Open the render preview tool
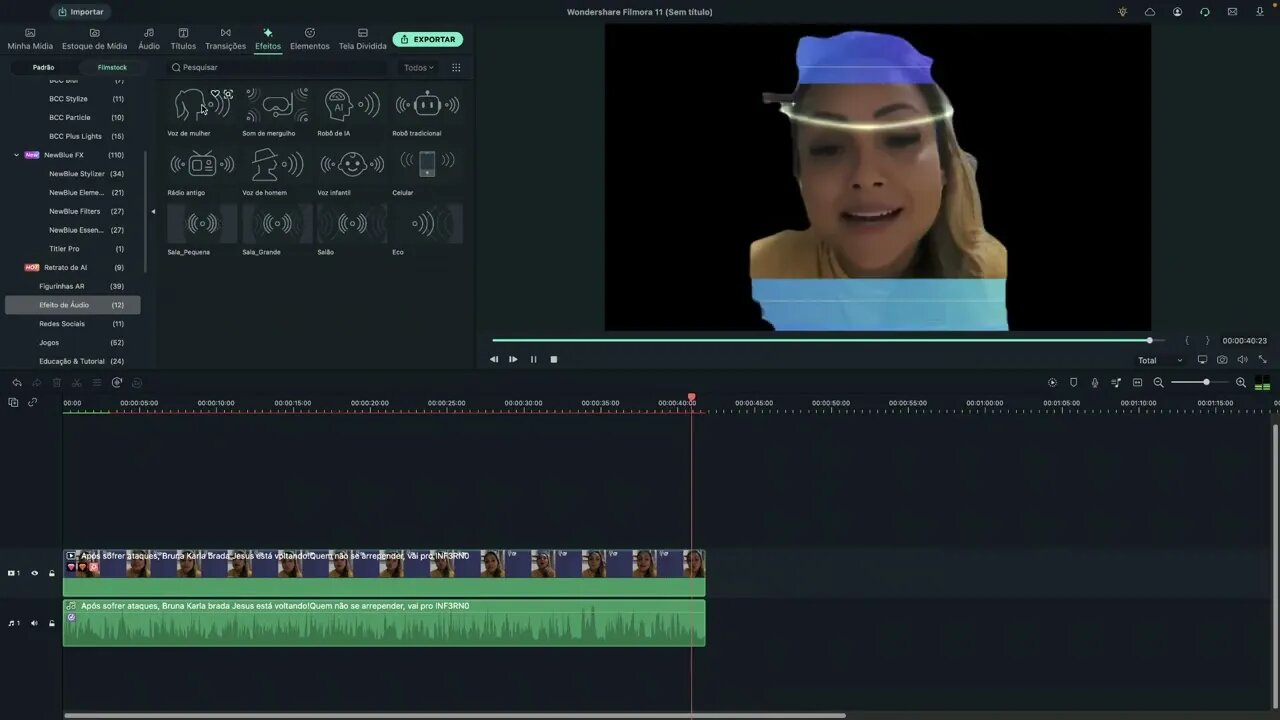The width and height of the screenshot is (1280, 720). [x=1052, y=383]
